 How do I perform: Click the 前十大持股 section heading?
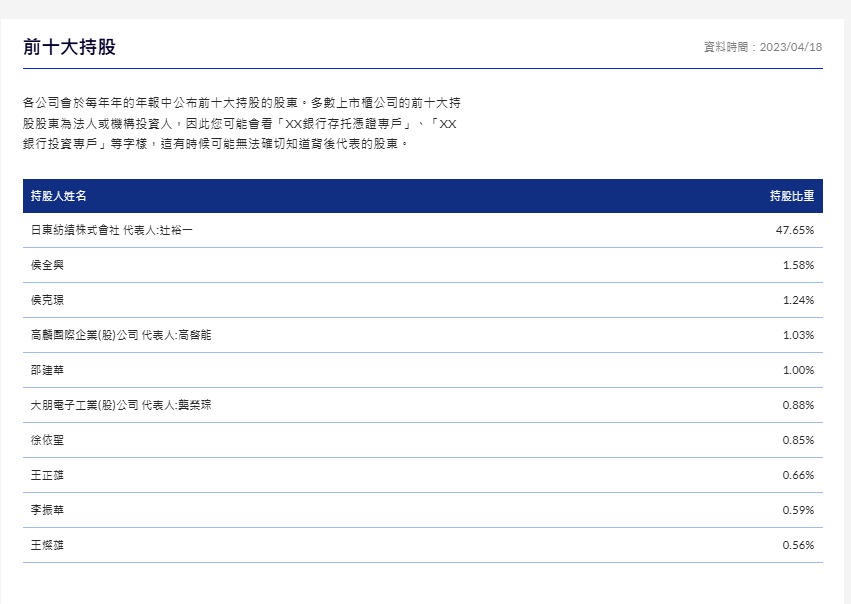coord(69,47)
